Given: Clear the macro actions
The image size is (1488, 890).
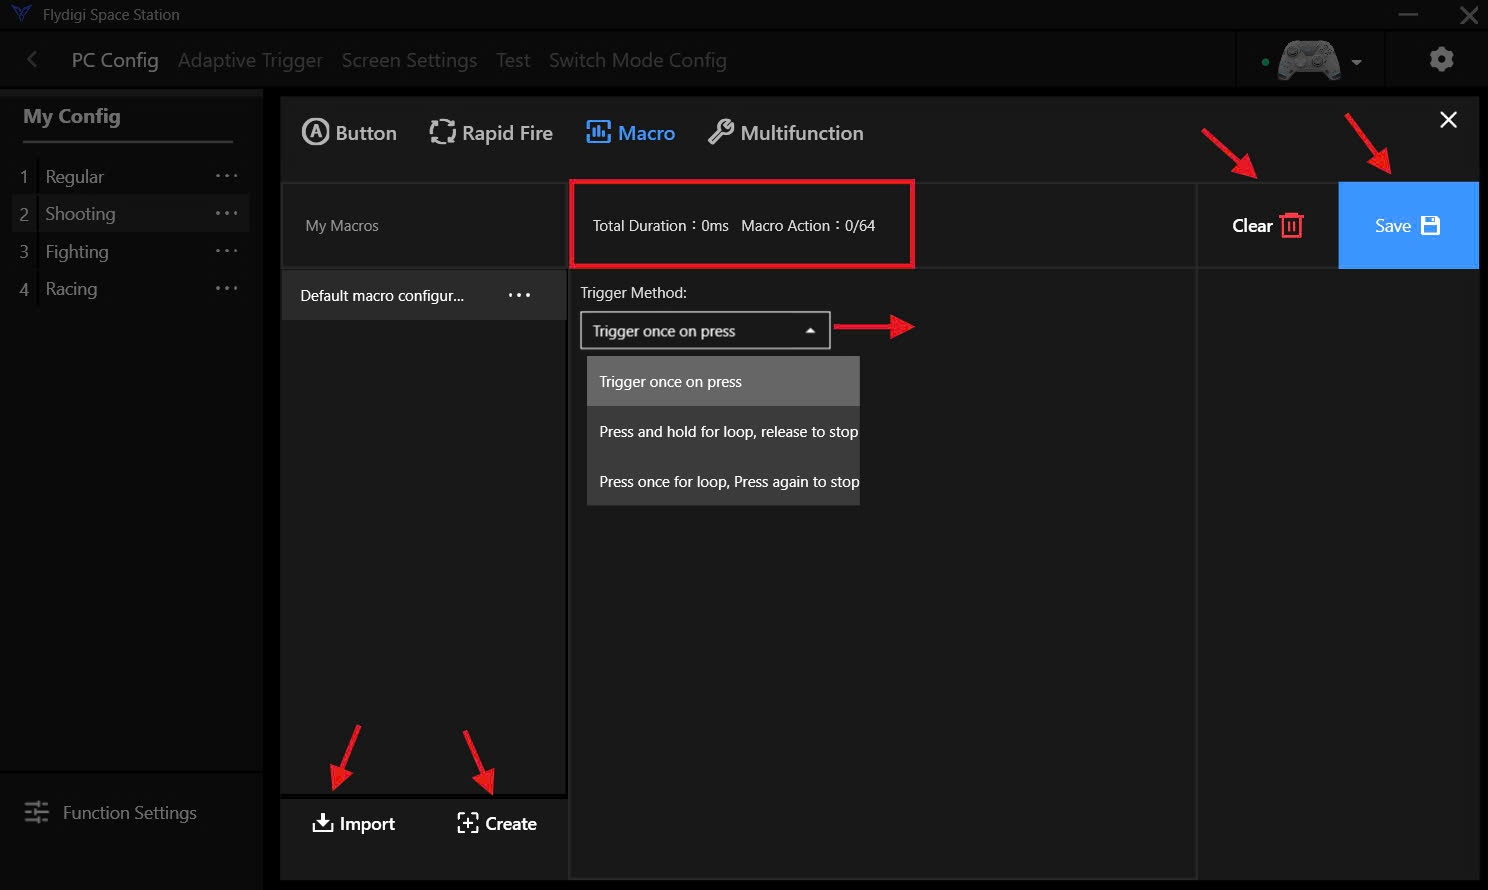Looking at the screenshot, I should (x=1268, y=225).
